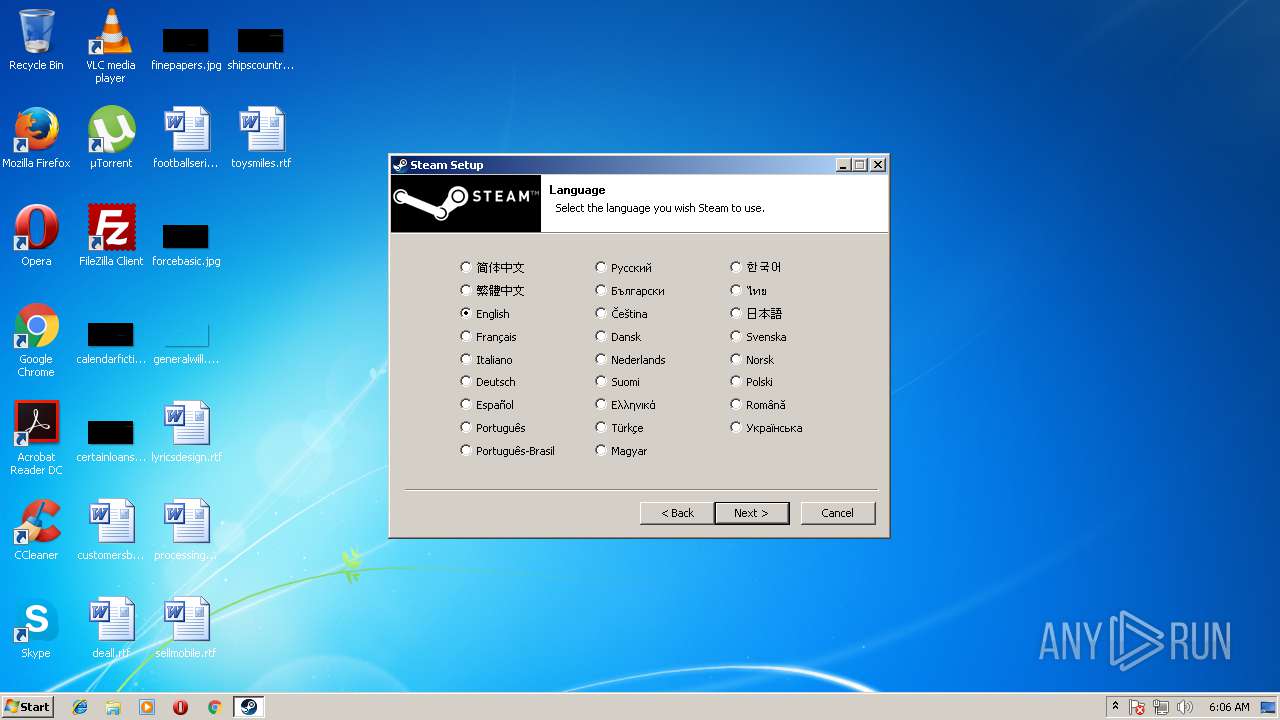Click the volume speaker tray icon
1280x720 pixels.
point(1185,707)
